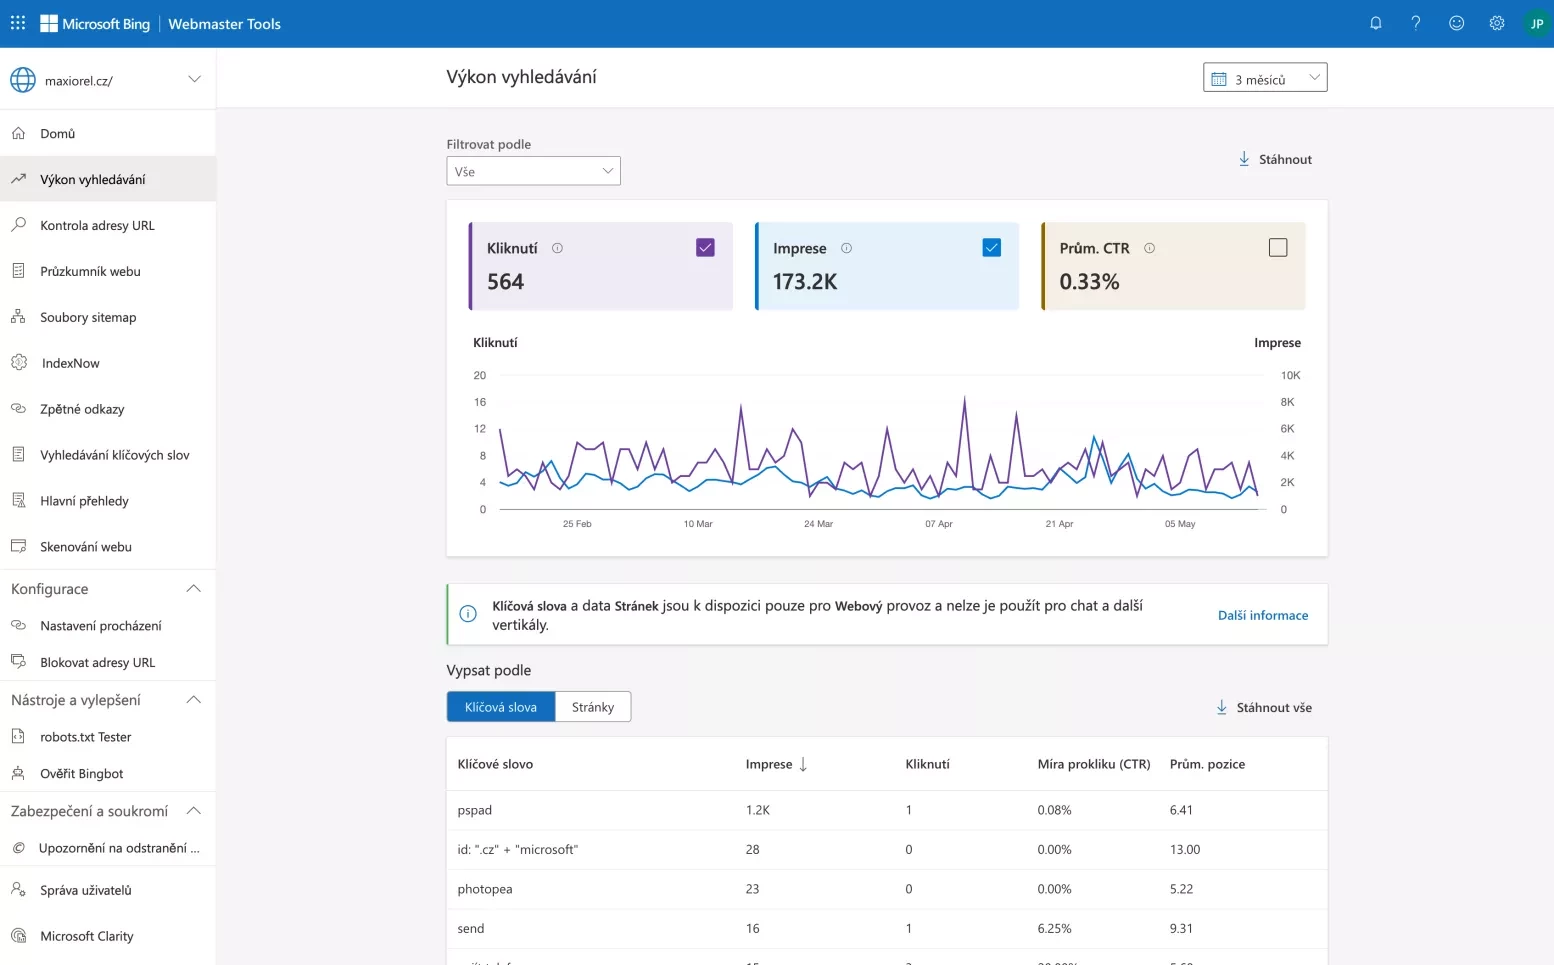Image resolution: width=1554 pixels, height=965 pixels.
Task: Open Upozornění na odstranění in the sidebar
Action: (108, 847)
